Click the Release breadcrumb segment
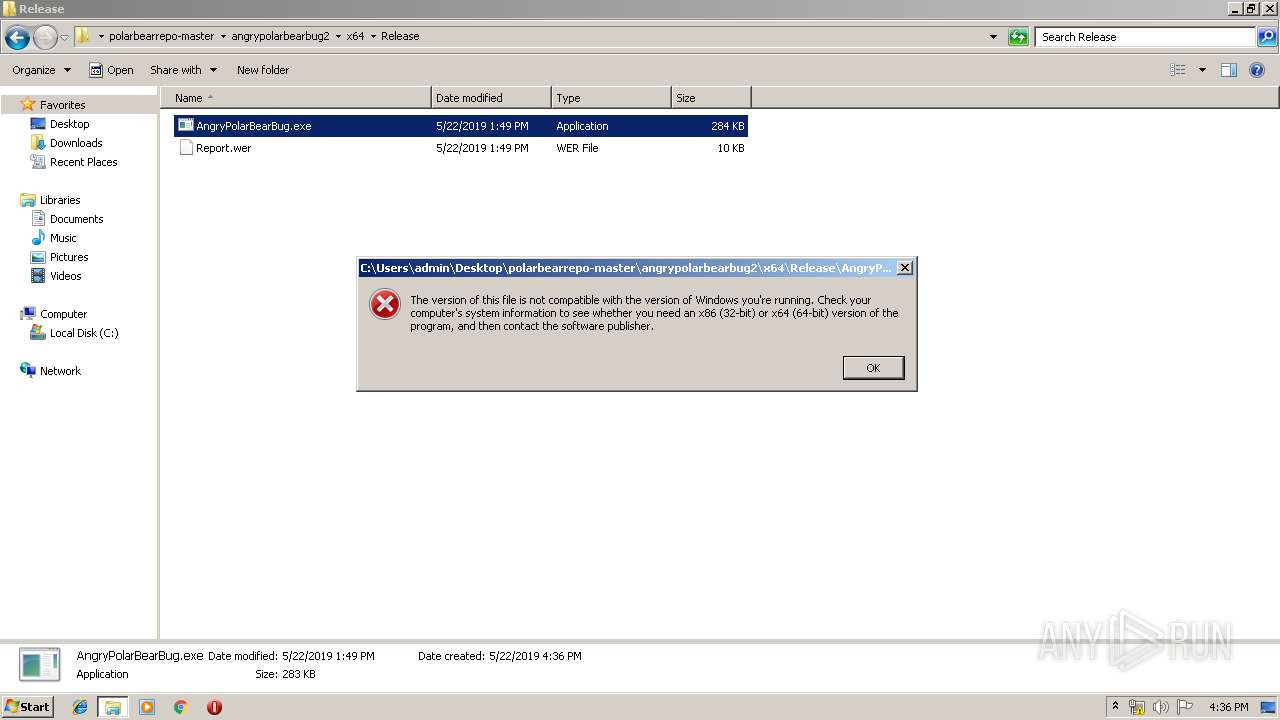This screenshot has height=720, width=1280. pos(400,36)
